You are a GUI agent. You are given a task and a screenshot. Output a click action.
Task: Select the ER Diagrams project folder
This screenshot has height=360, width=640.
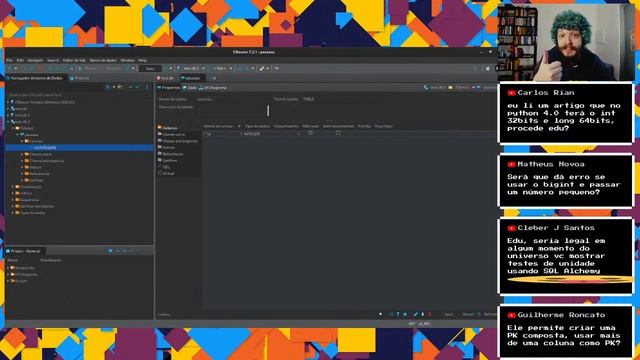tap(24, 275)
